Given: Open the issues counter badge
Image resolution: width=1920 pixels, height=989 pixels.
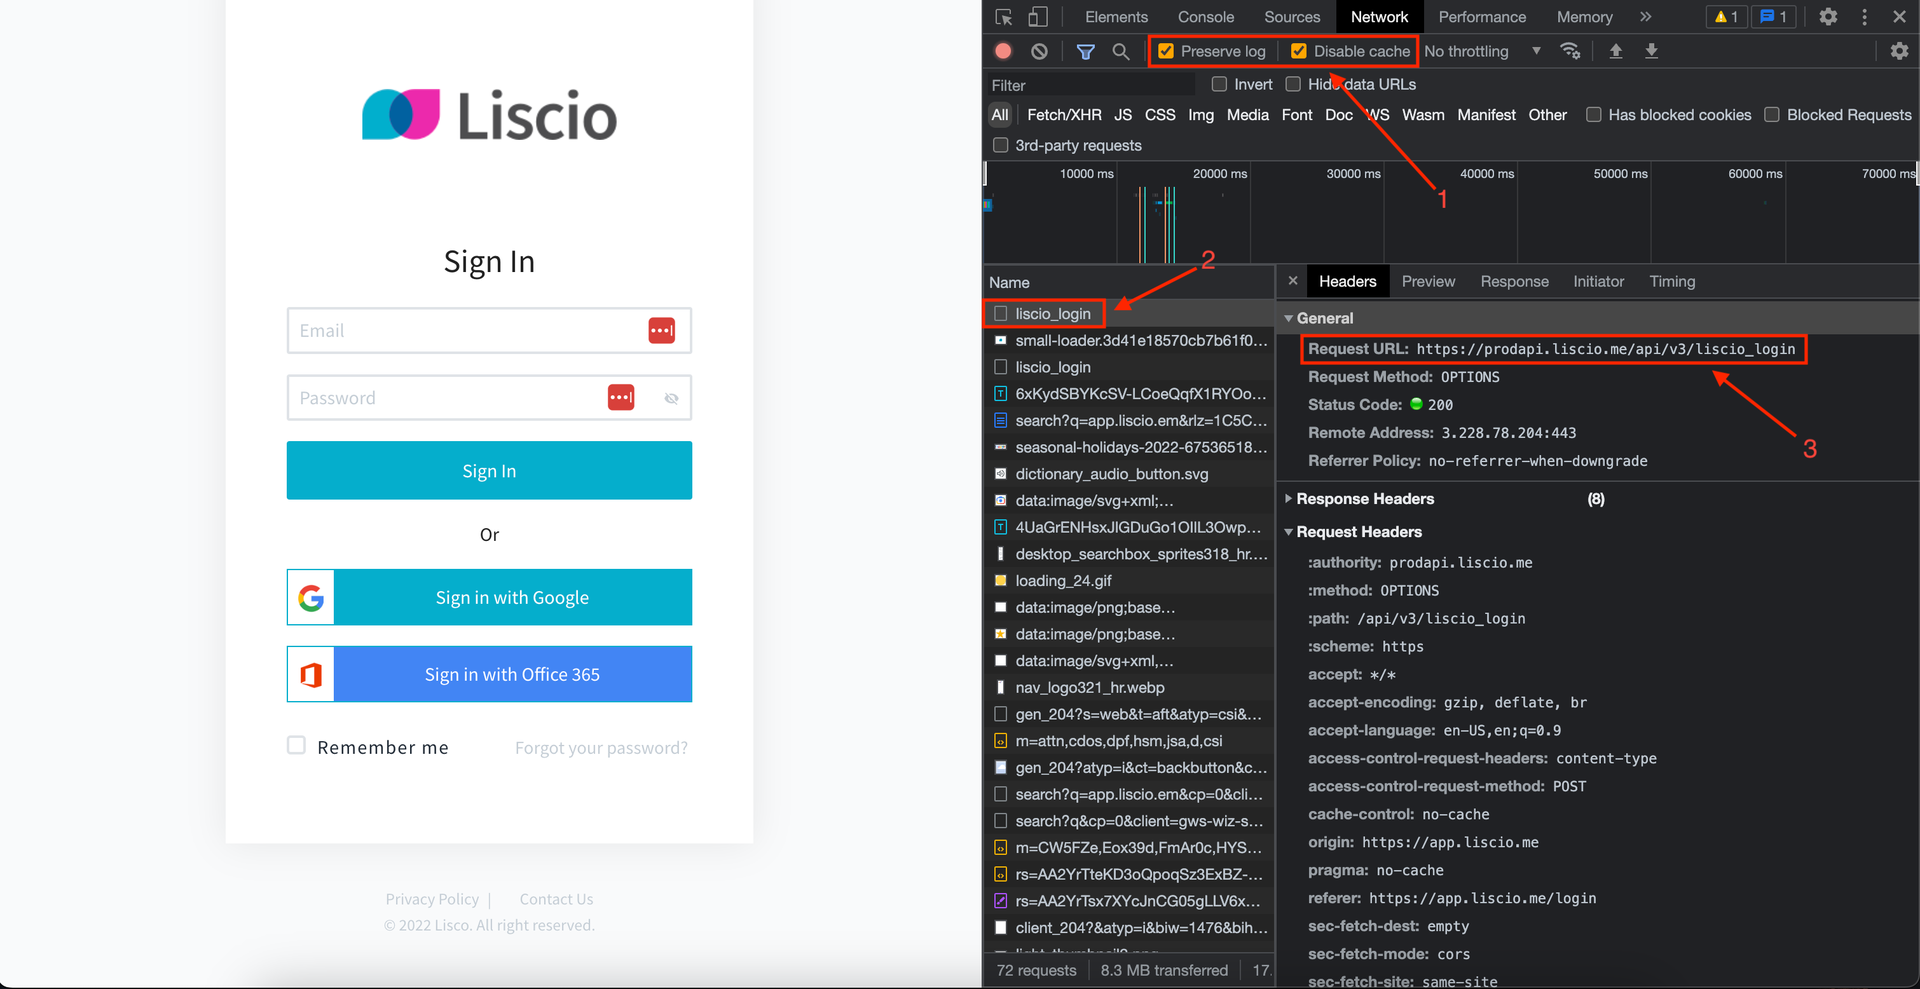Looking at the screenshot, I should pyautogui.click(x=1774, y=17).
